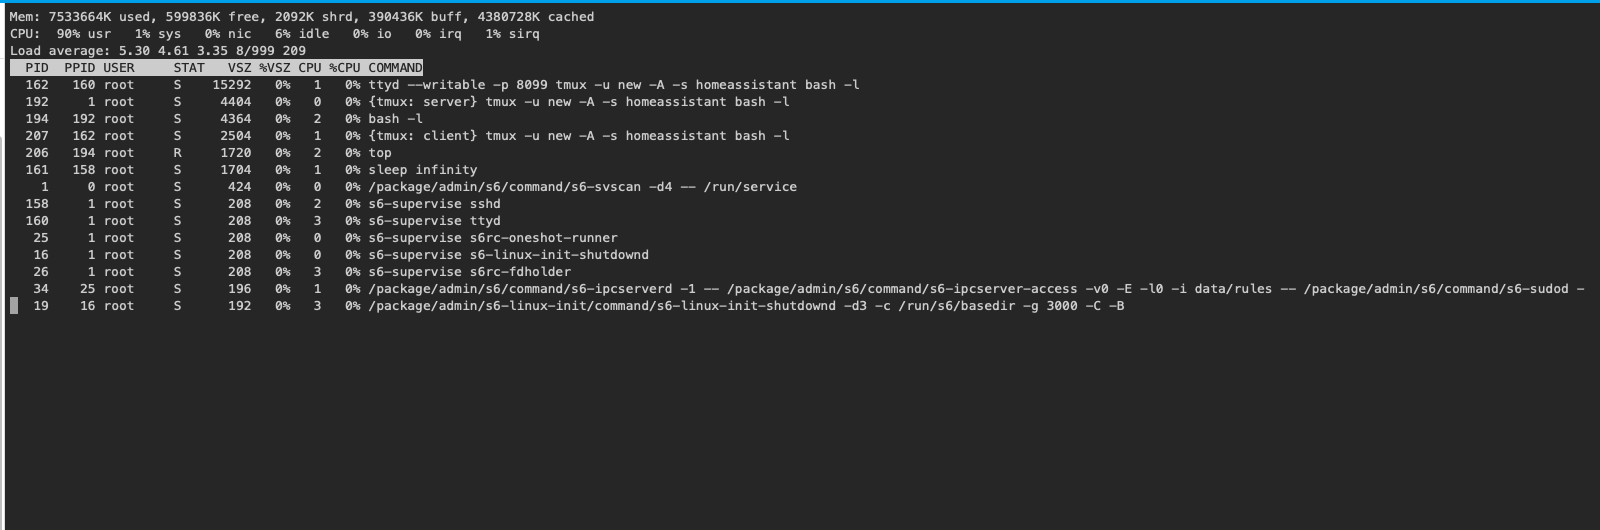Click the COMMAND column header
This screenshot has width=1600, height=530.
395,68
